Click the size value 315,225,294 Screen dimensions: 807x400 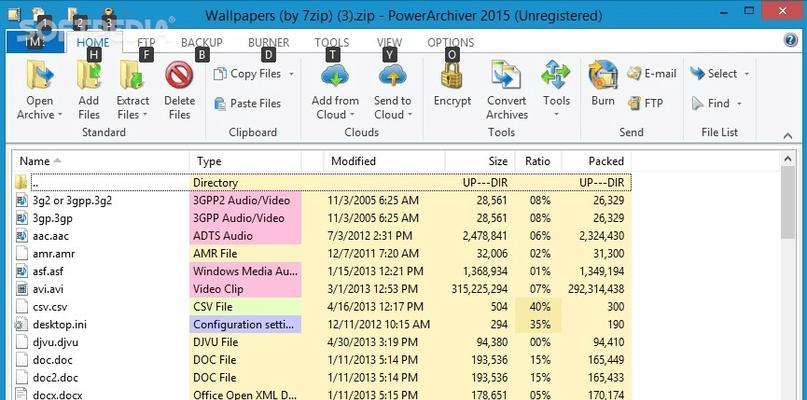tap(479, 289)
